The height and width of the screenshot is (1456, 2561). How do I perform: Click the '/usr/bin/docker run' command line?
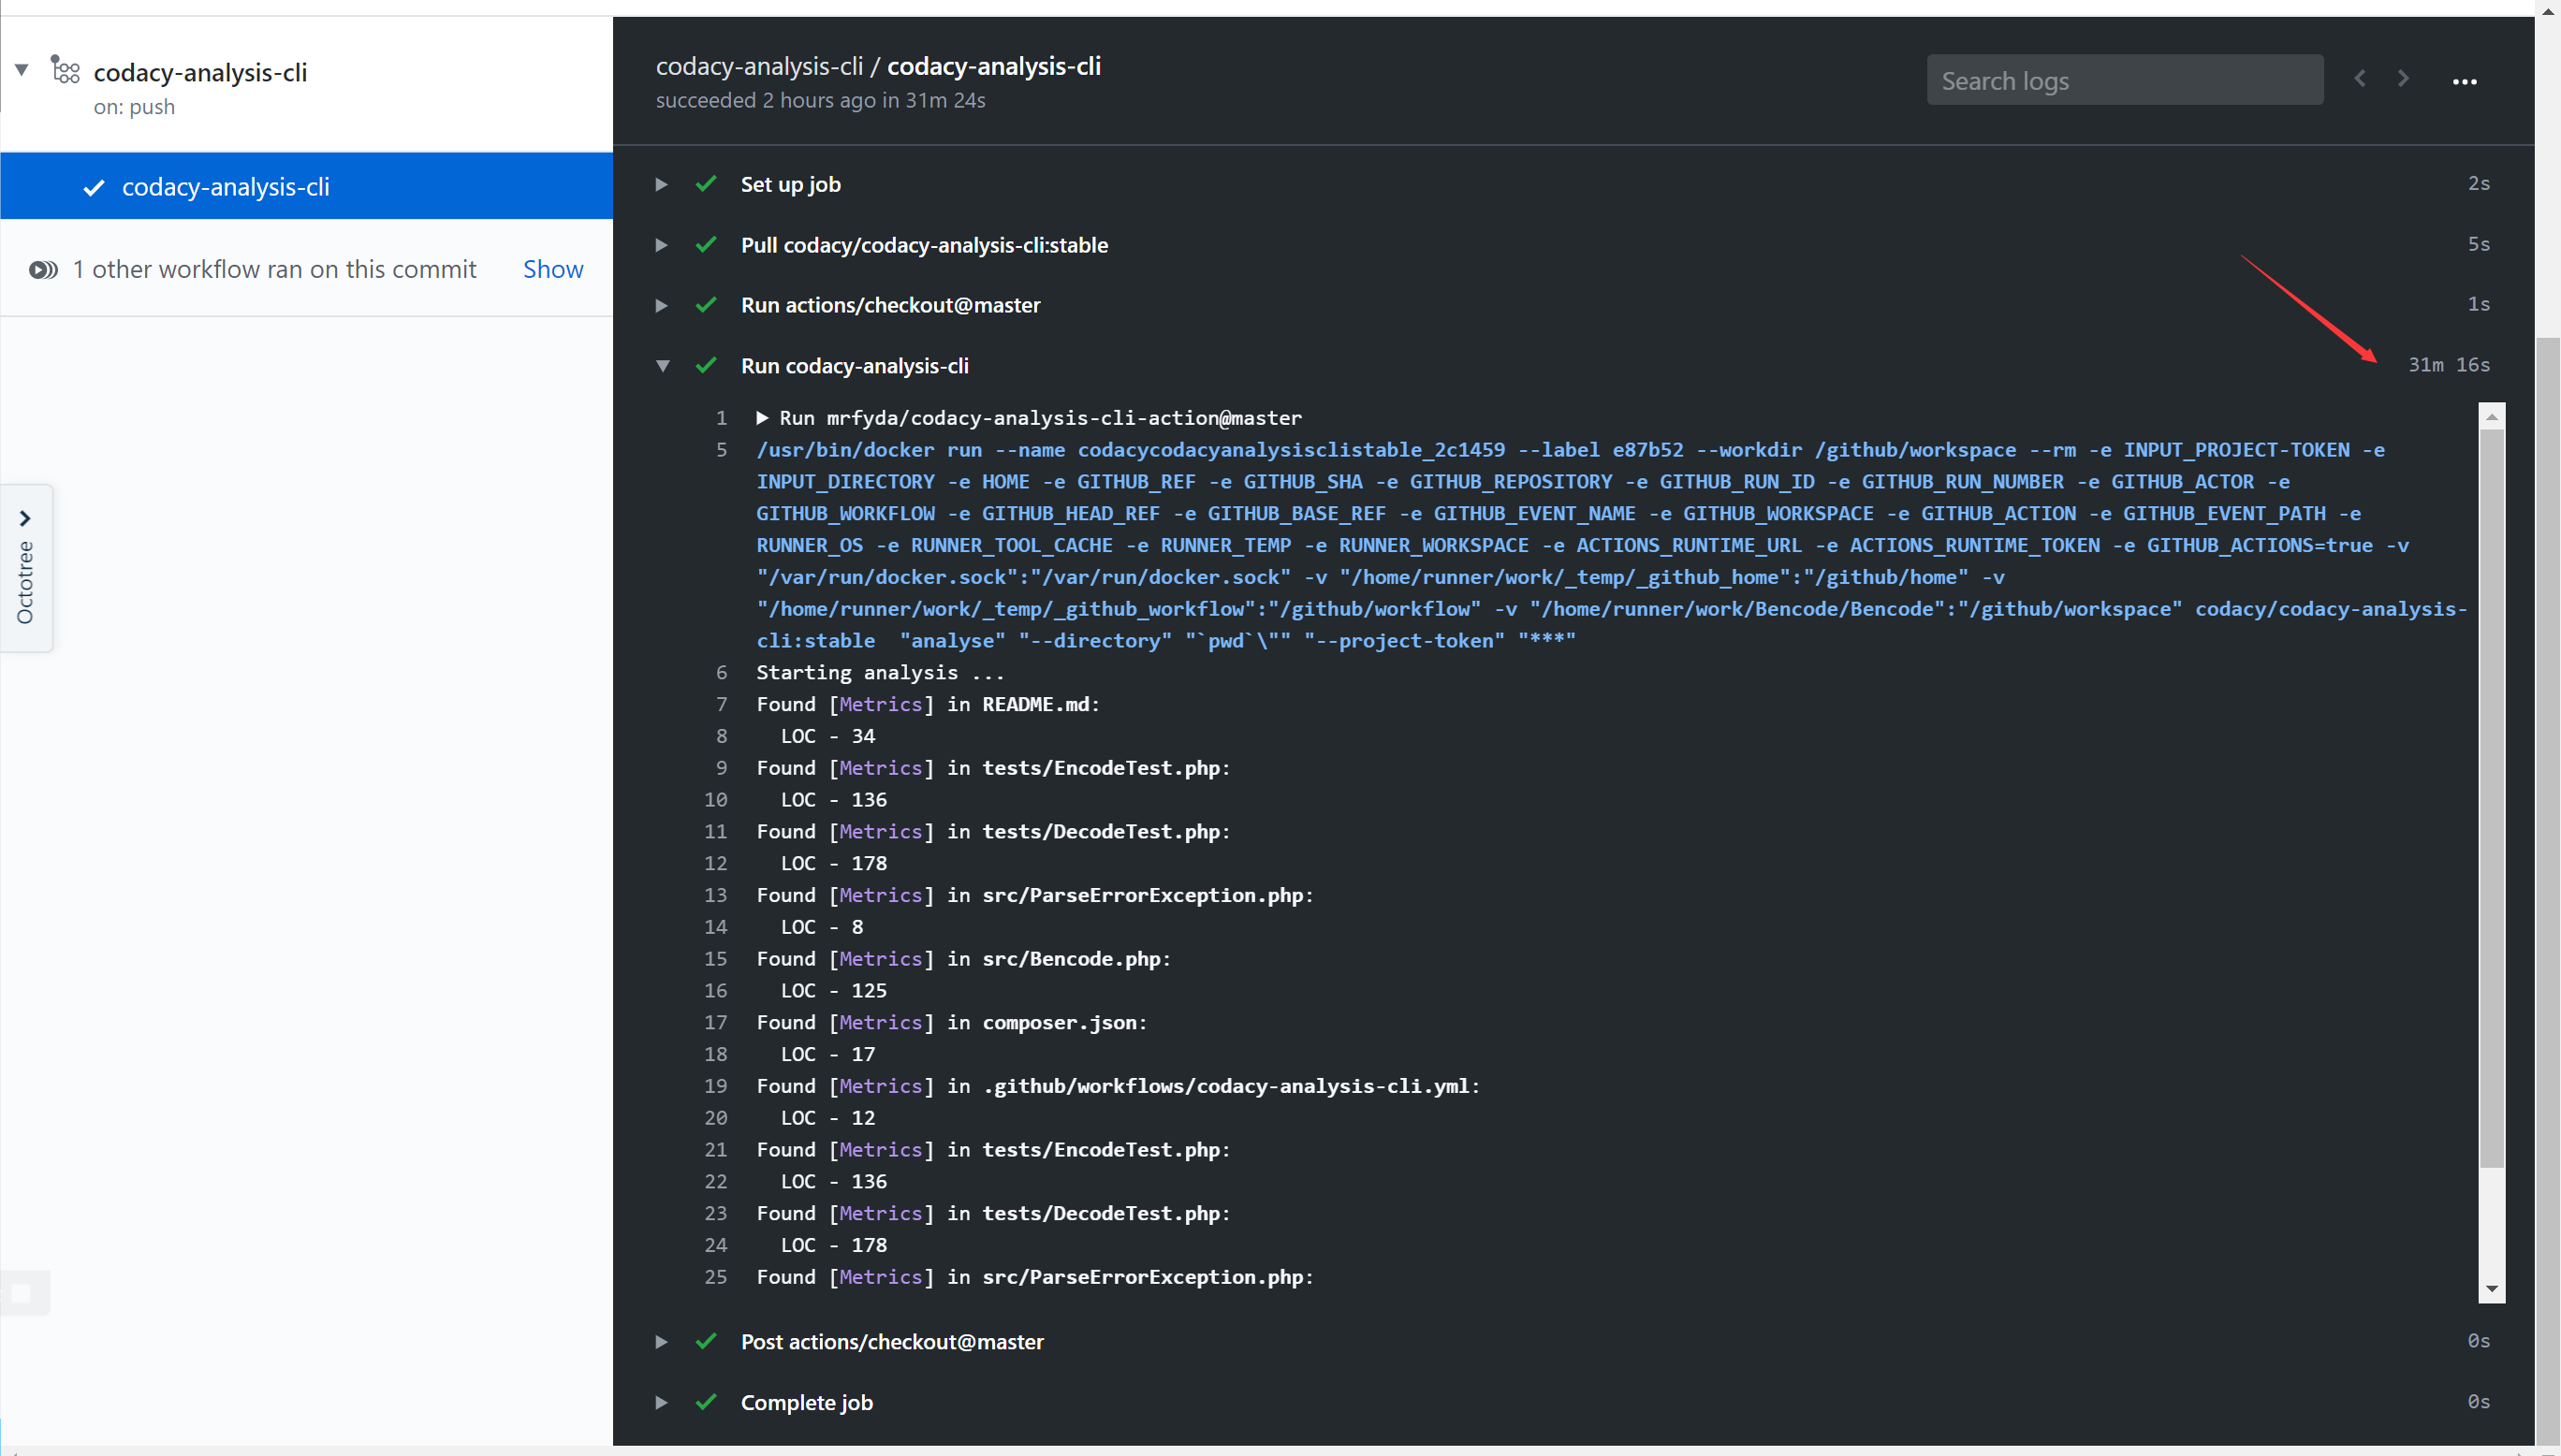point(1611,546)
